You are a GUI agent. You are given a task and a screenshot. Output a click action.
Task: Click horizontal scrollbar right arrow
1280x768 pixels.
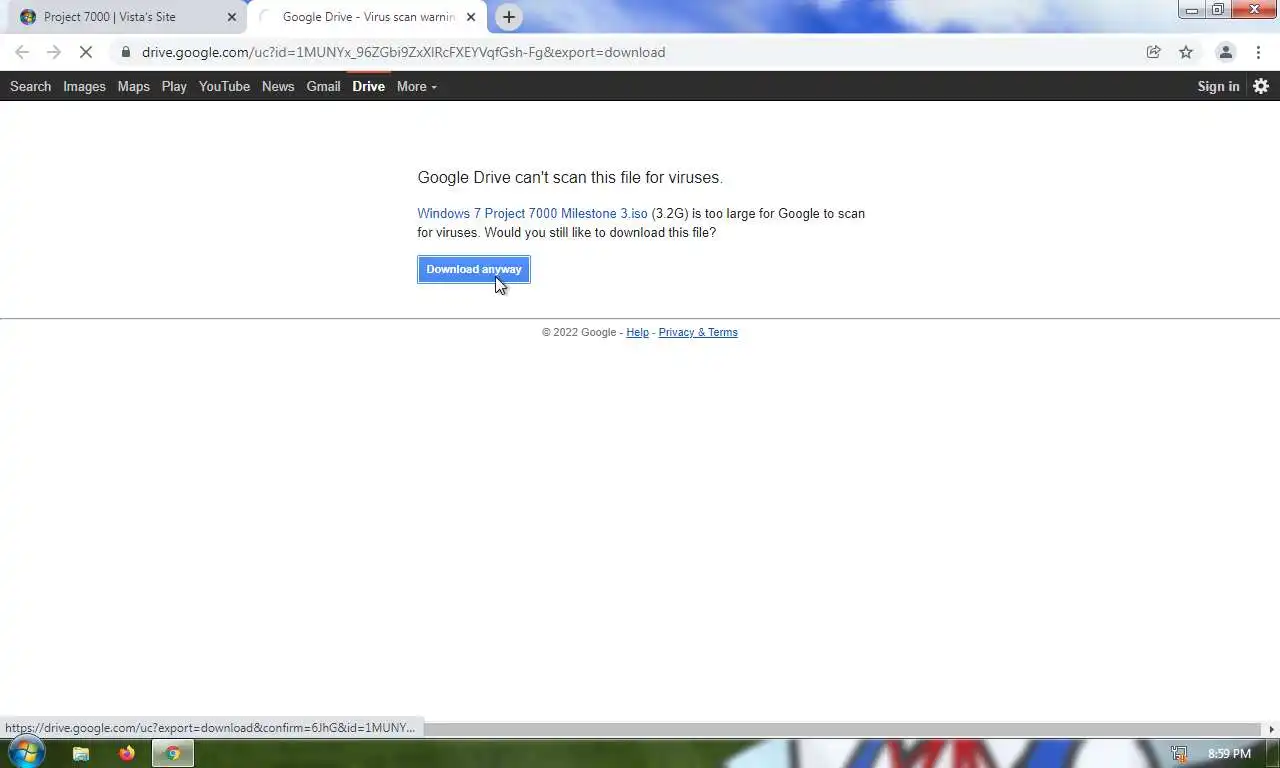[1272, 729]
